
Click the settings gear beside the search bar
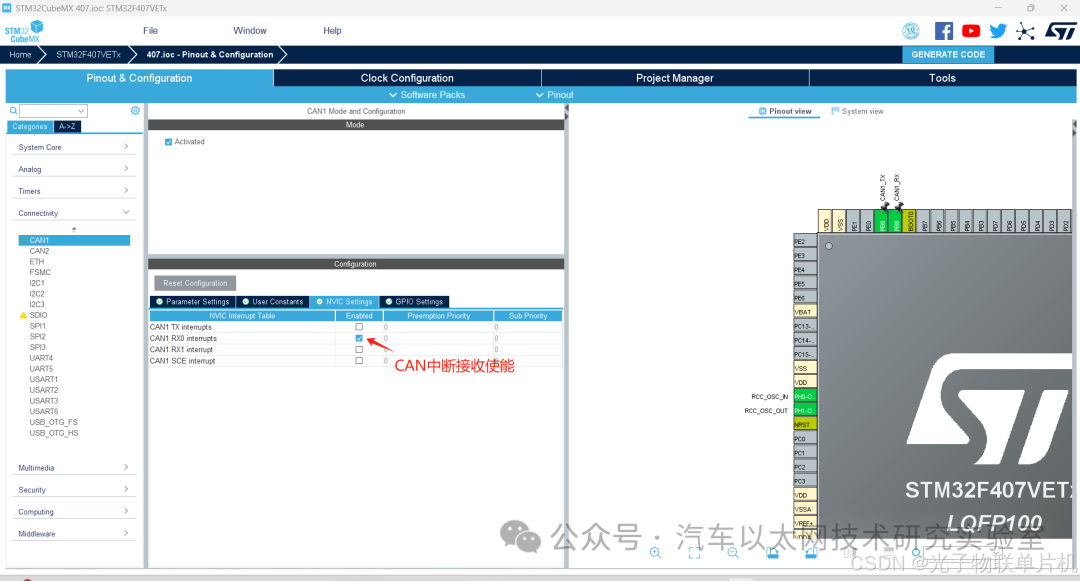tap(135, 110)
